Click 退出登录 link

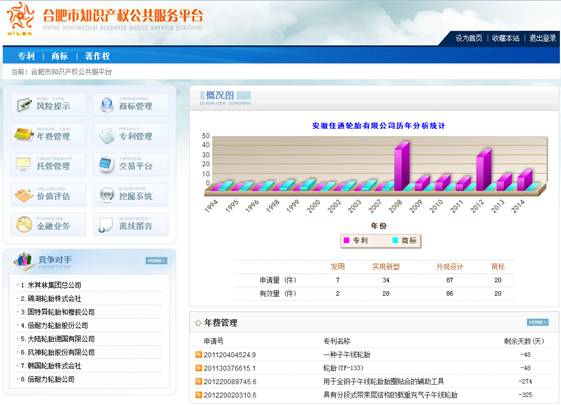pyautogui.click(x=543, y=38)
